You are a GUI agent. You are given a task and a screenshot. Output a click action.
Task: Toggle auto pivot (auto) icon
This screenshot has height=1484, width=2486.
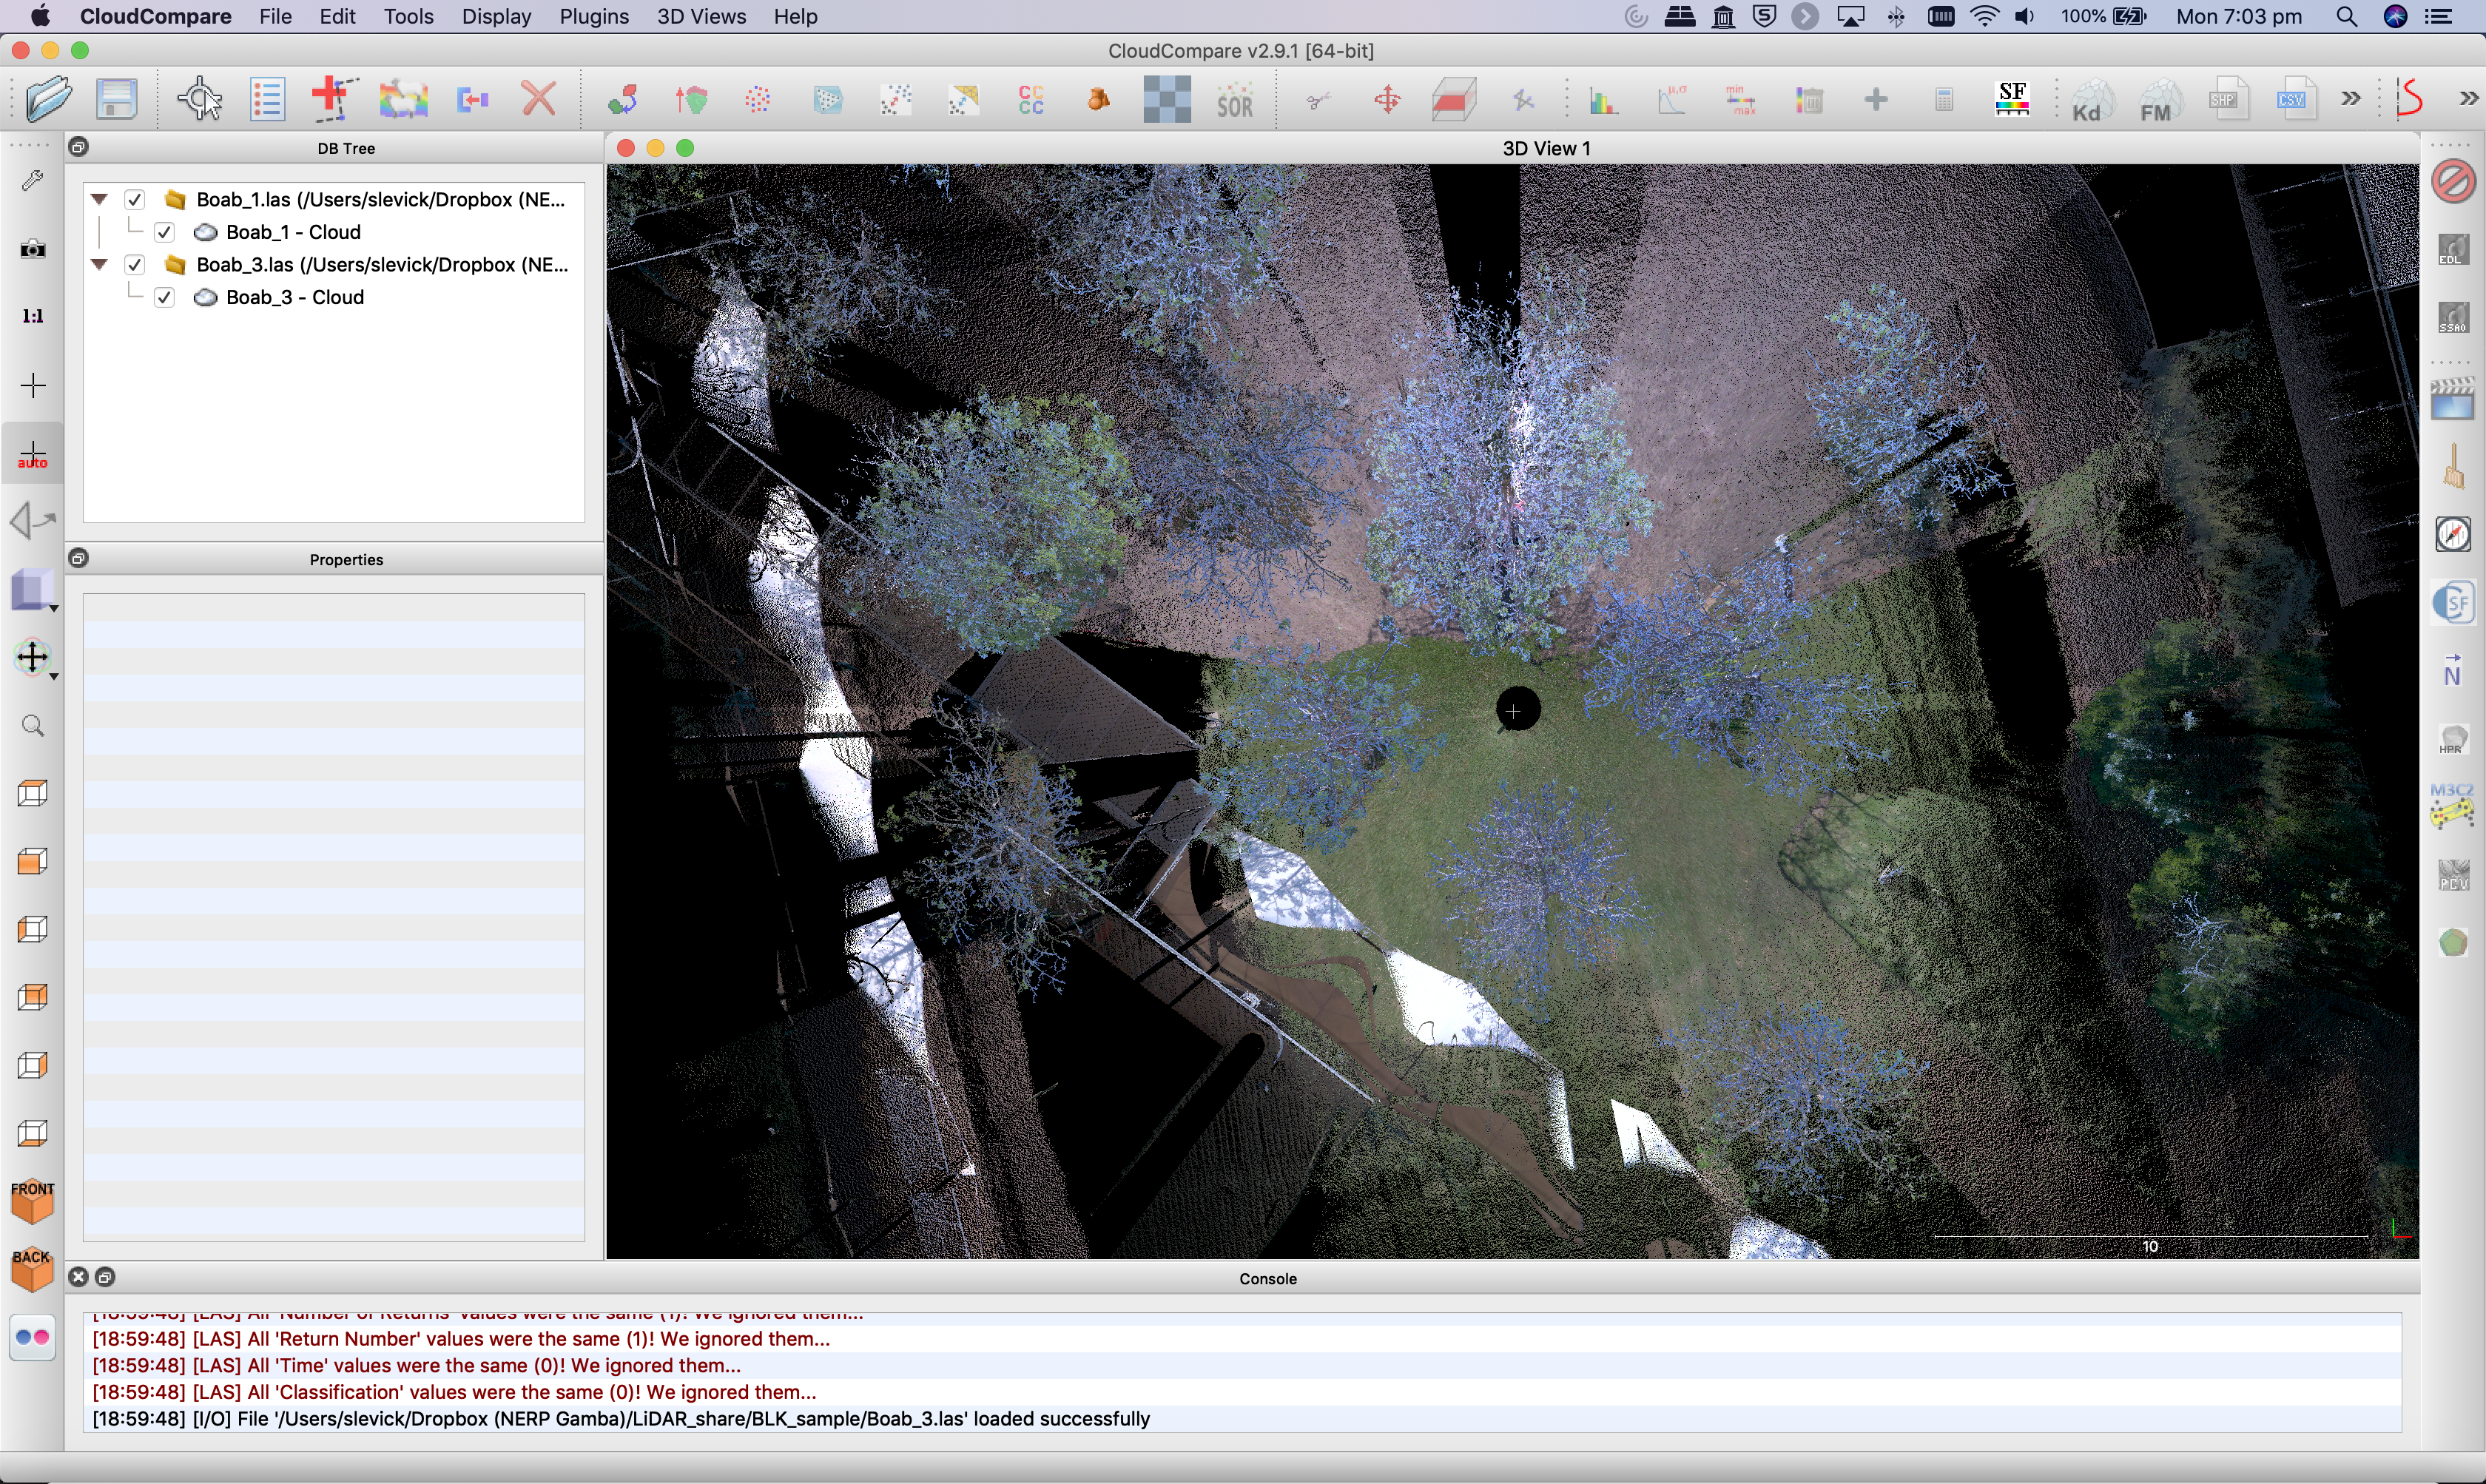click(33, 454)
